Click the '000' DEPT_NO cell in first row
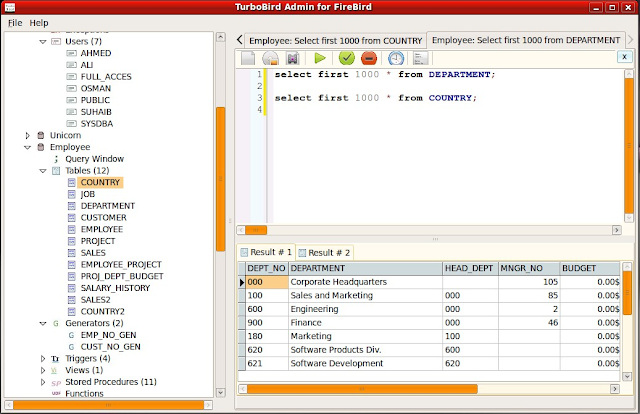Viewport: 640px width, 414px height. pyautogui.click(x=267, y=282)
